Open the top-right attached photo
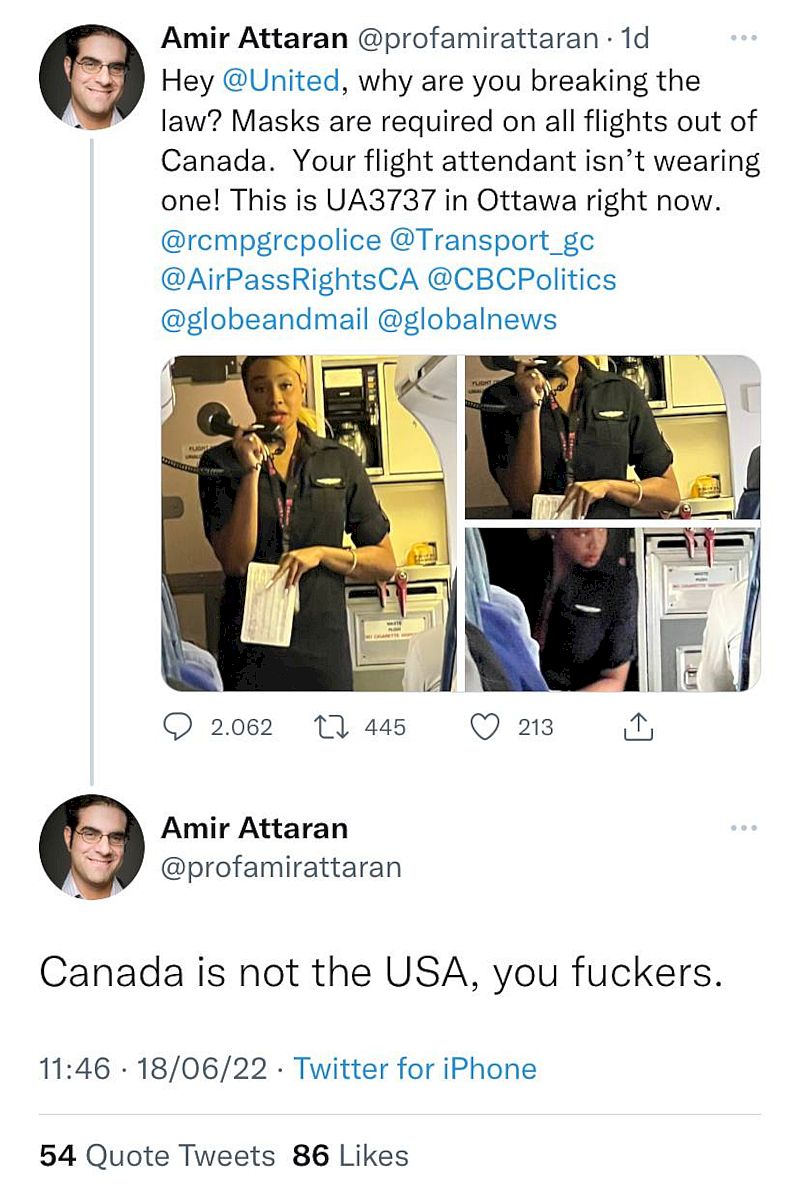The height and width of the screenshot is (1193, 800). (612, 437)
